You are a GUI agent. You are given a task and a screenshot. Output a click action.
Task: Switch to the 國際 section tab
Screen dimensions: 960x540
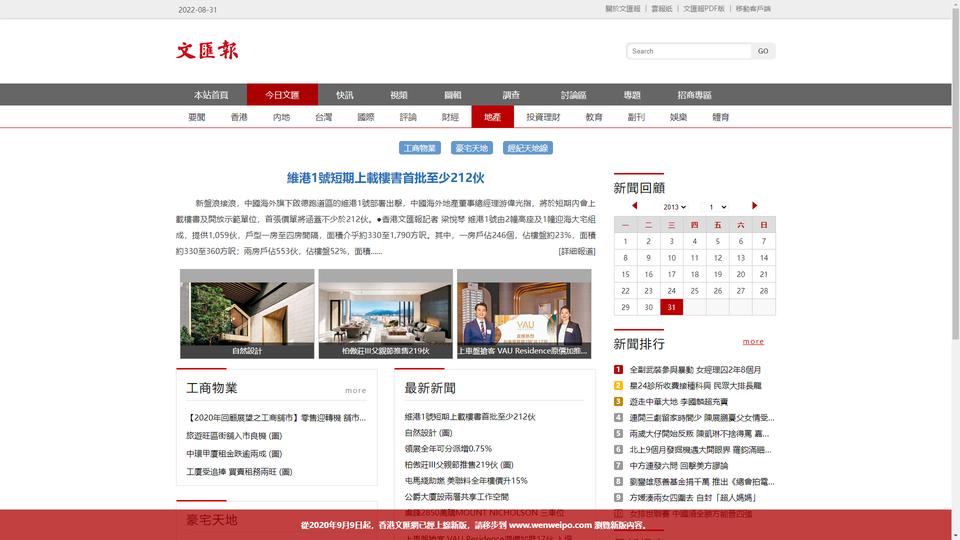[366, 117]
